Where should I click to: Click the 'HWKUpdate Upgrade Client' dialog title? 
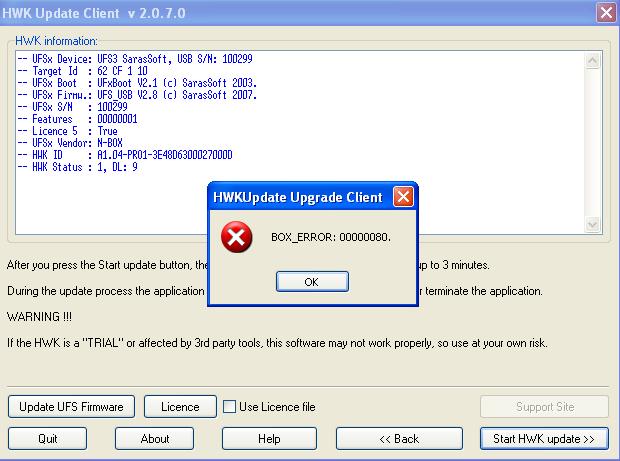[x=298, y=197]
